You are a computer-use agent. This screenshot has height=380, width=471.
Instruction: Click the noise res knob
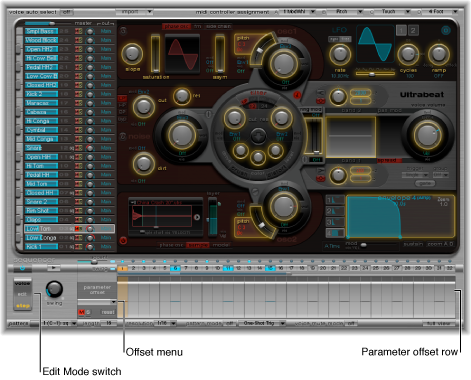(x=182, y=96)
